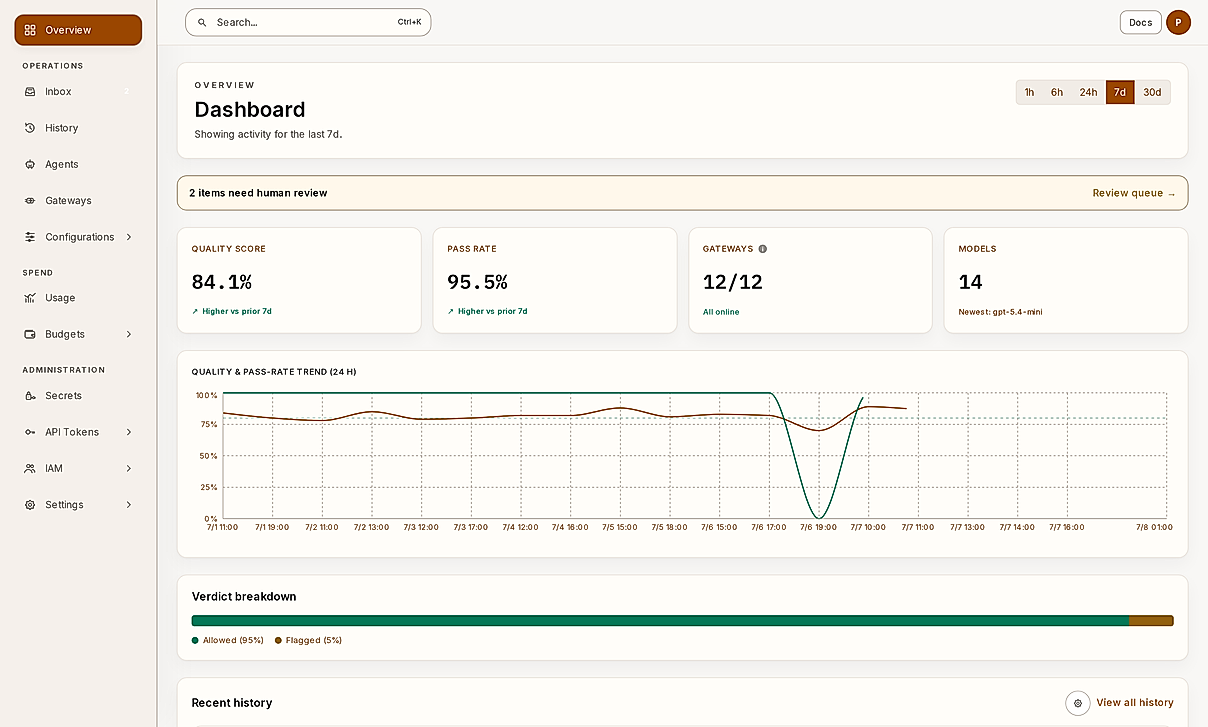Click the brown Flagged segment of verdict bar
The width and height of the screenshot is (1208, 727).
click(x=1151, y=621)
